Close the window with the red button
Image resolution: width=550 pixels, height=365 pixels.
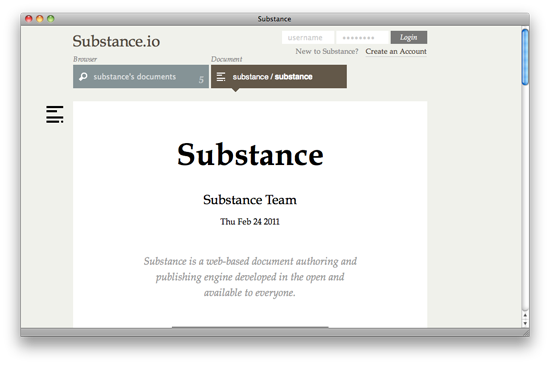(29, 19)
